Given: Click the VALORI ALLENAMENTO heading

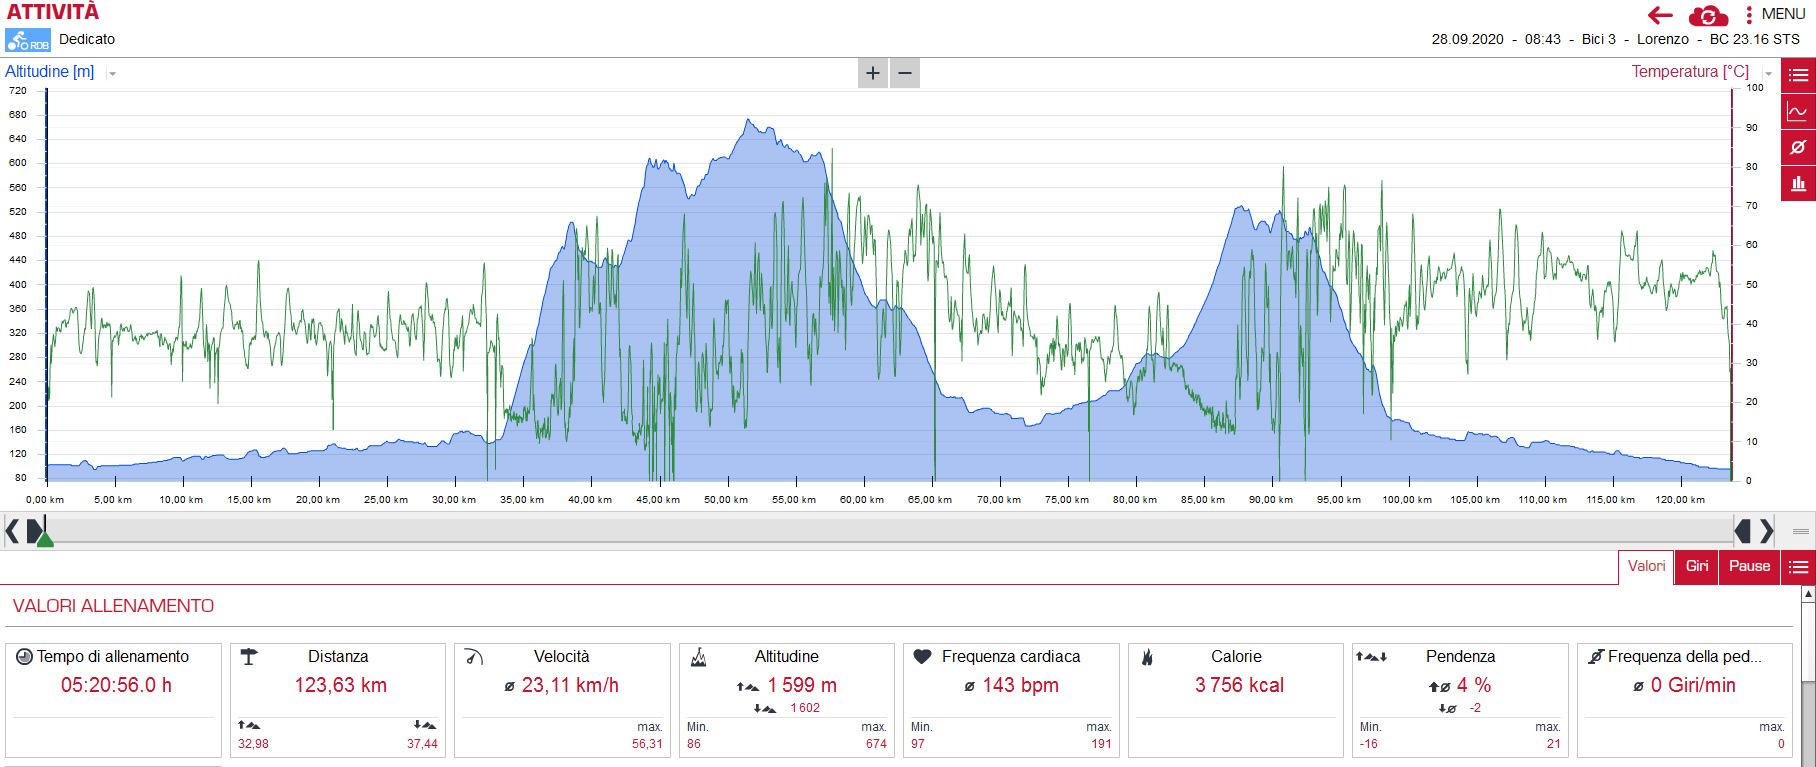Looking at the screenshot, I should [x=113, y=606].
